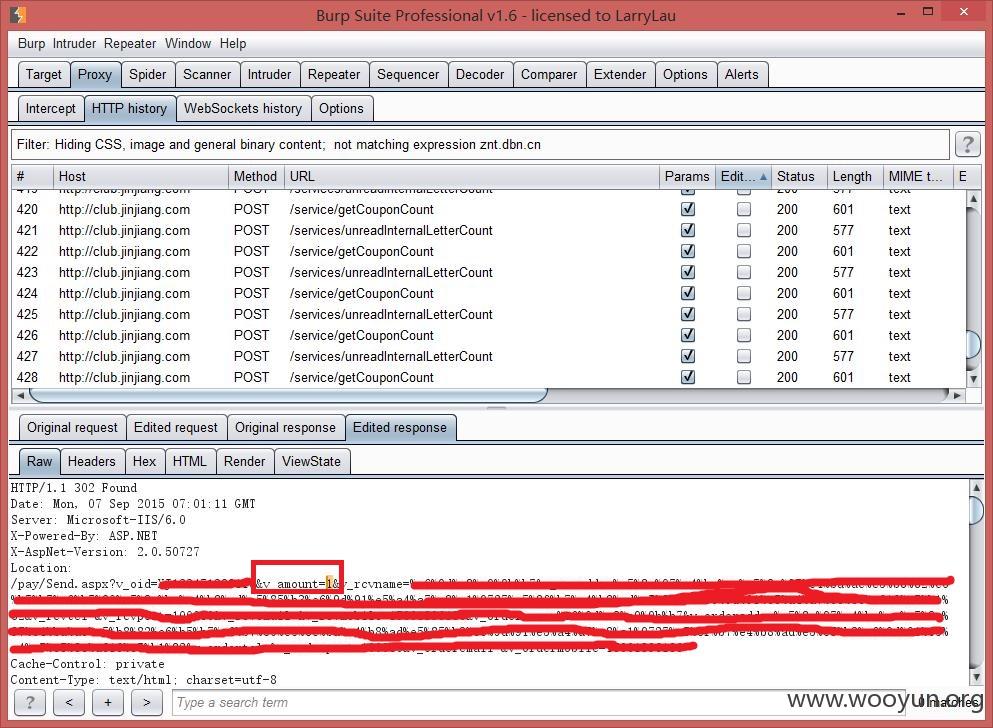Sort history by MIME type column header
Screen dimensions: 993x728
coord(916,177)
